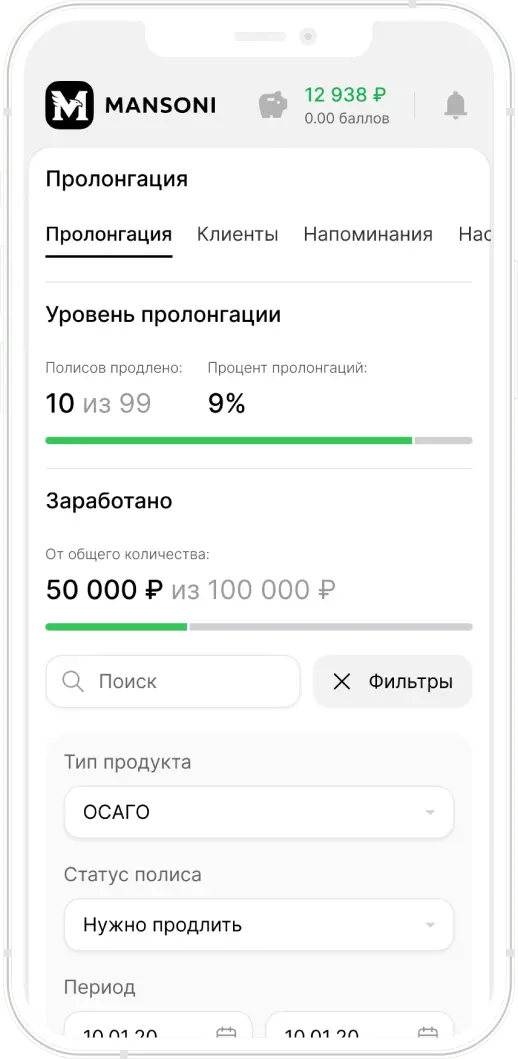This screenshot has height=1059, width=518.
Task: Open calendar icon of second period date
Action: [x=428, y=1033]
